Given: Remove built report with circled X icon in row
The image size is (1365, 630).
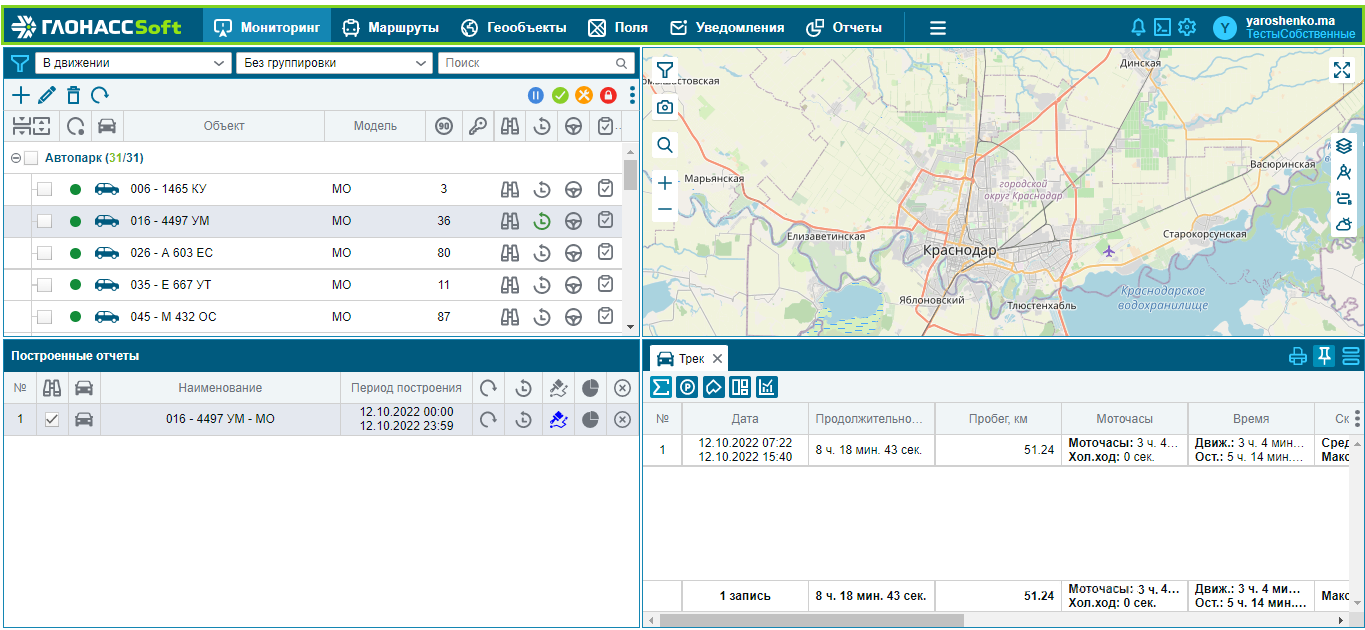Looking at the screenshot, I should pos(622,420).
